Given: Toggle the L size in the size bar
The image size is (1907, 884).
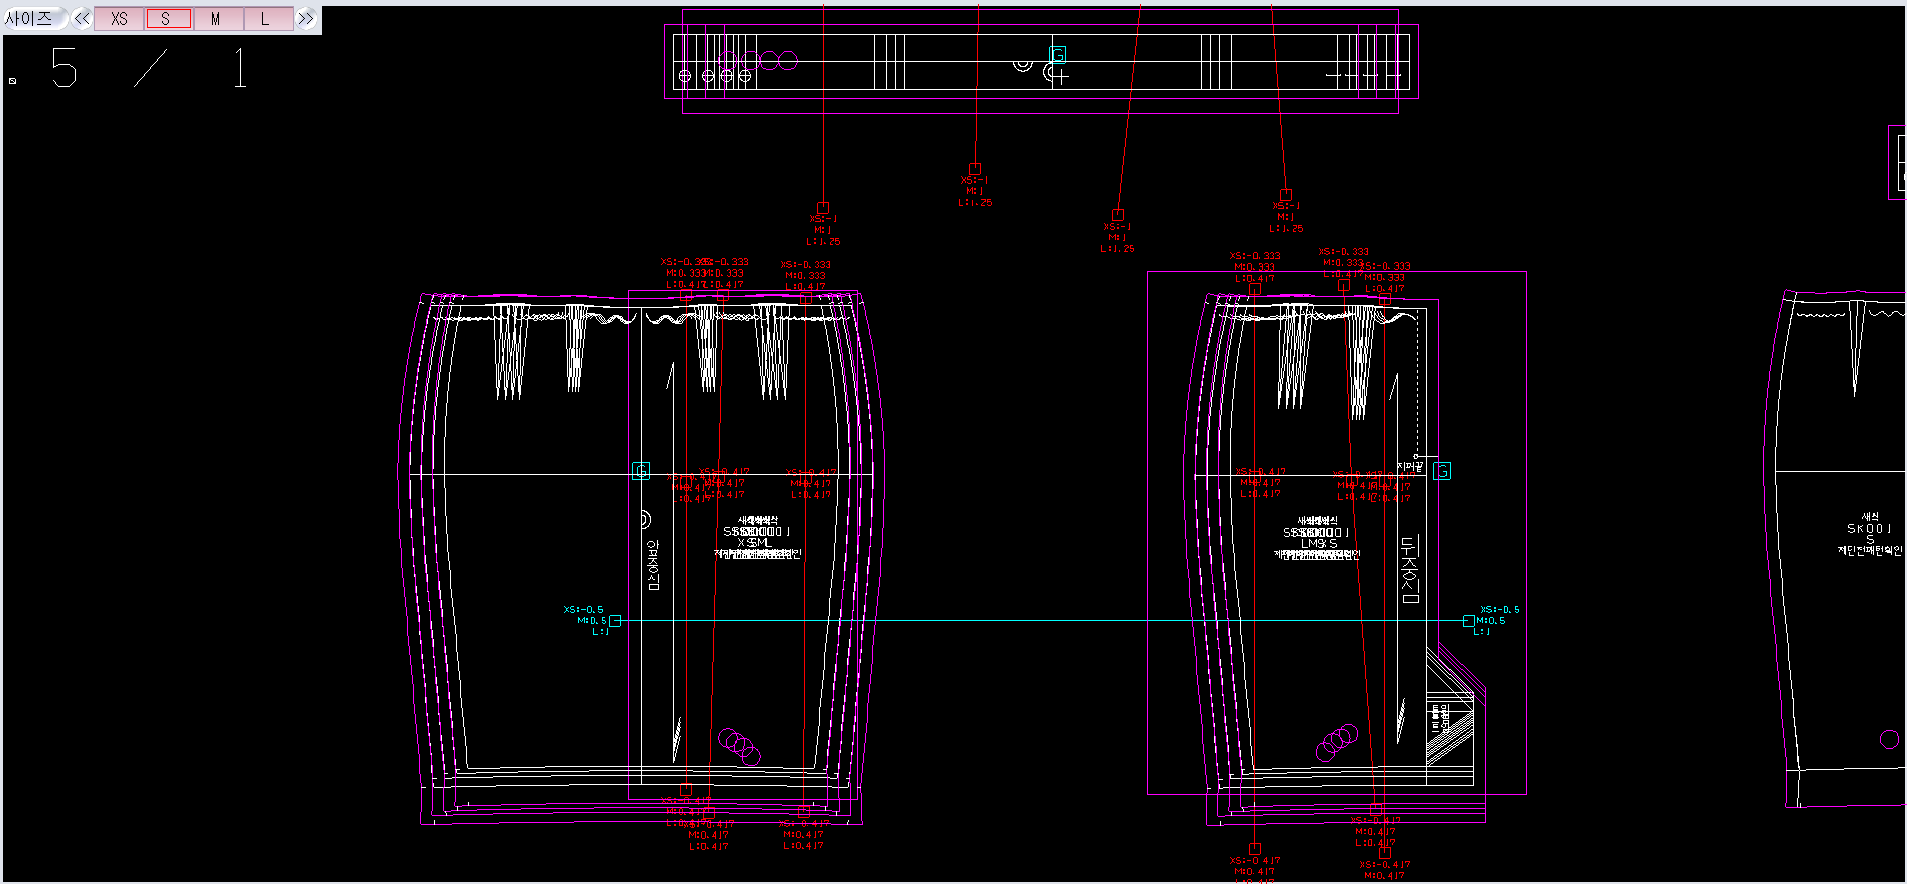Looking at the screenshot, I should click(x=265, y=19).
